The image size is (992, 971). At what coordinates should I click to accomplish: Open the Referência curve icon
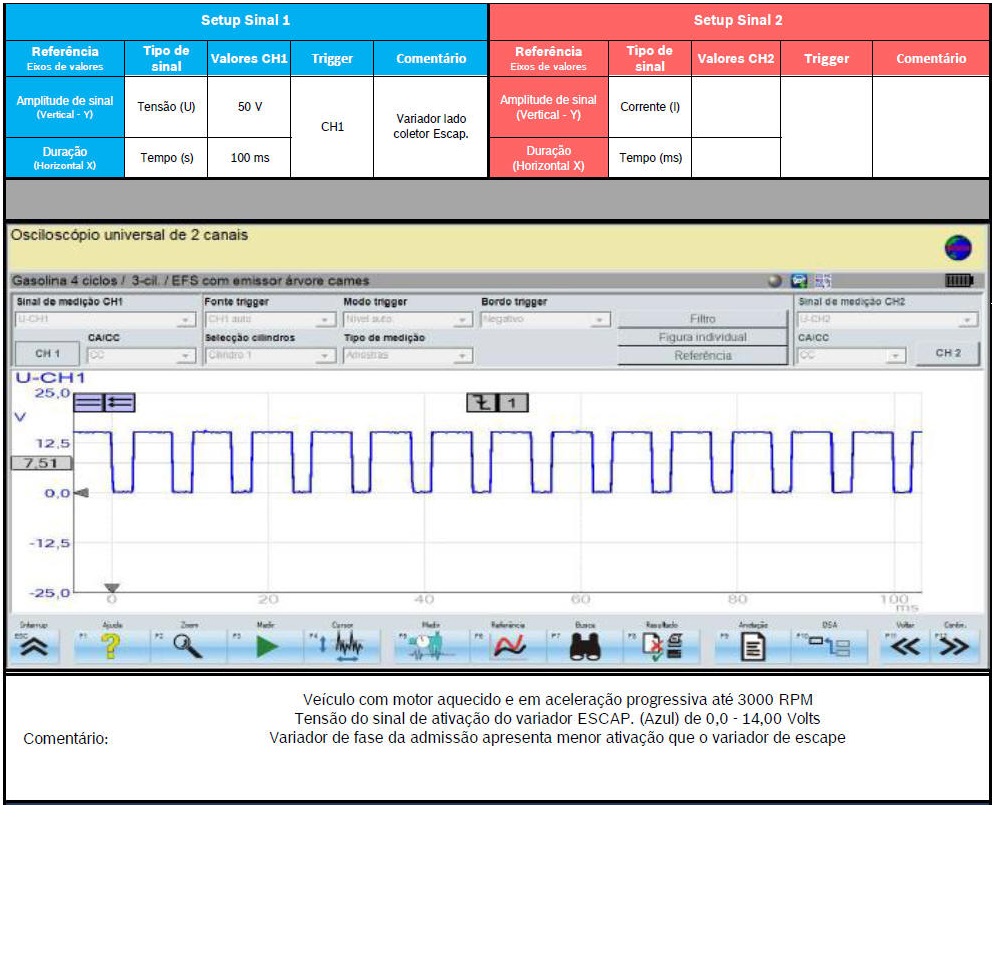[x=509, y=647]
